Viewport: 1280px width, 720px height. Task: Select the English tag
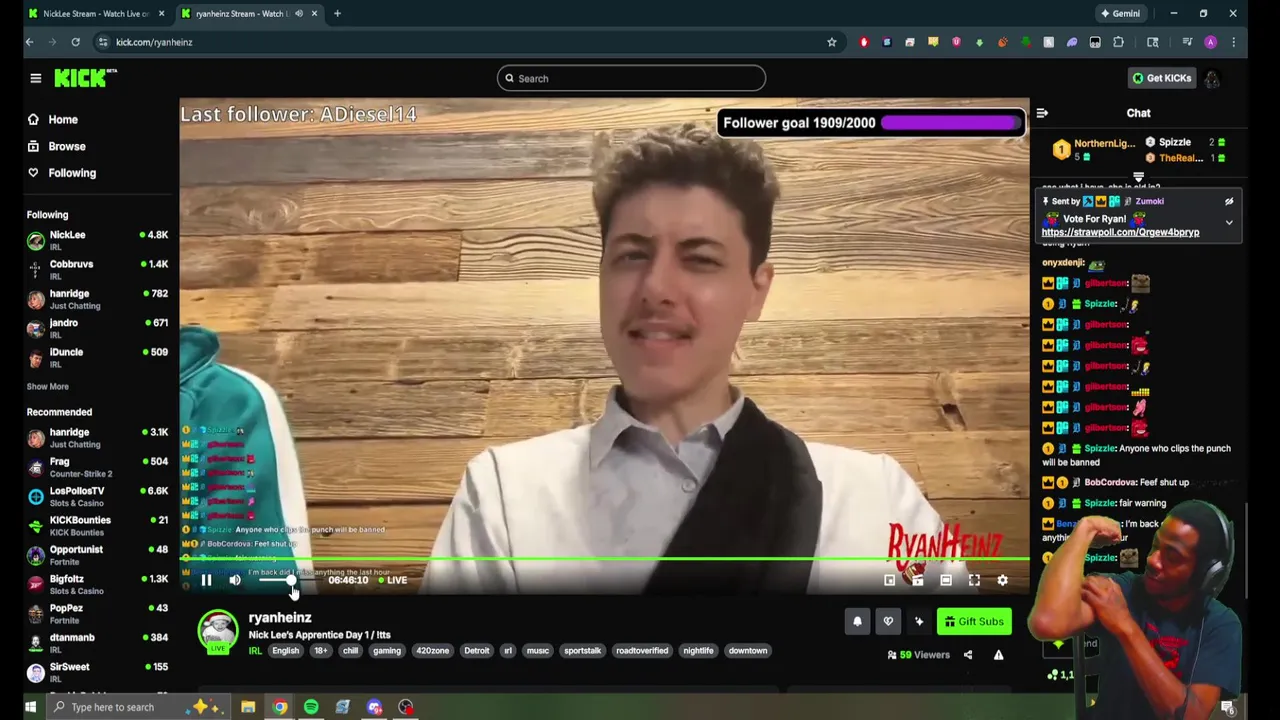click(285, 651)
